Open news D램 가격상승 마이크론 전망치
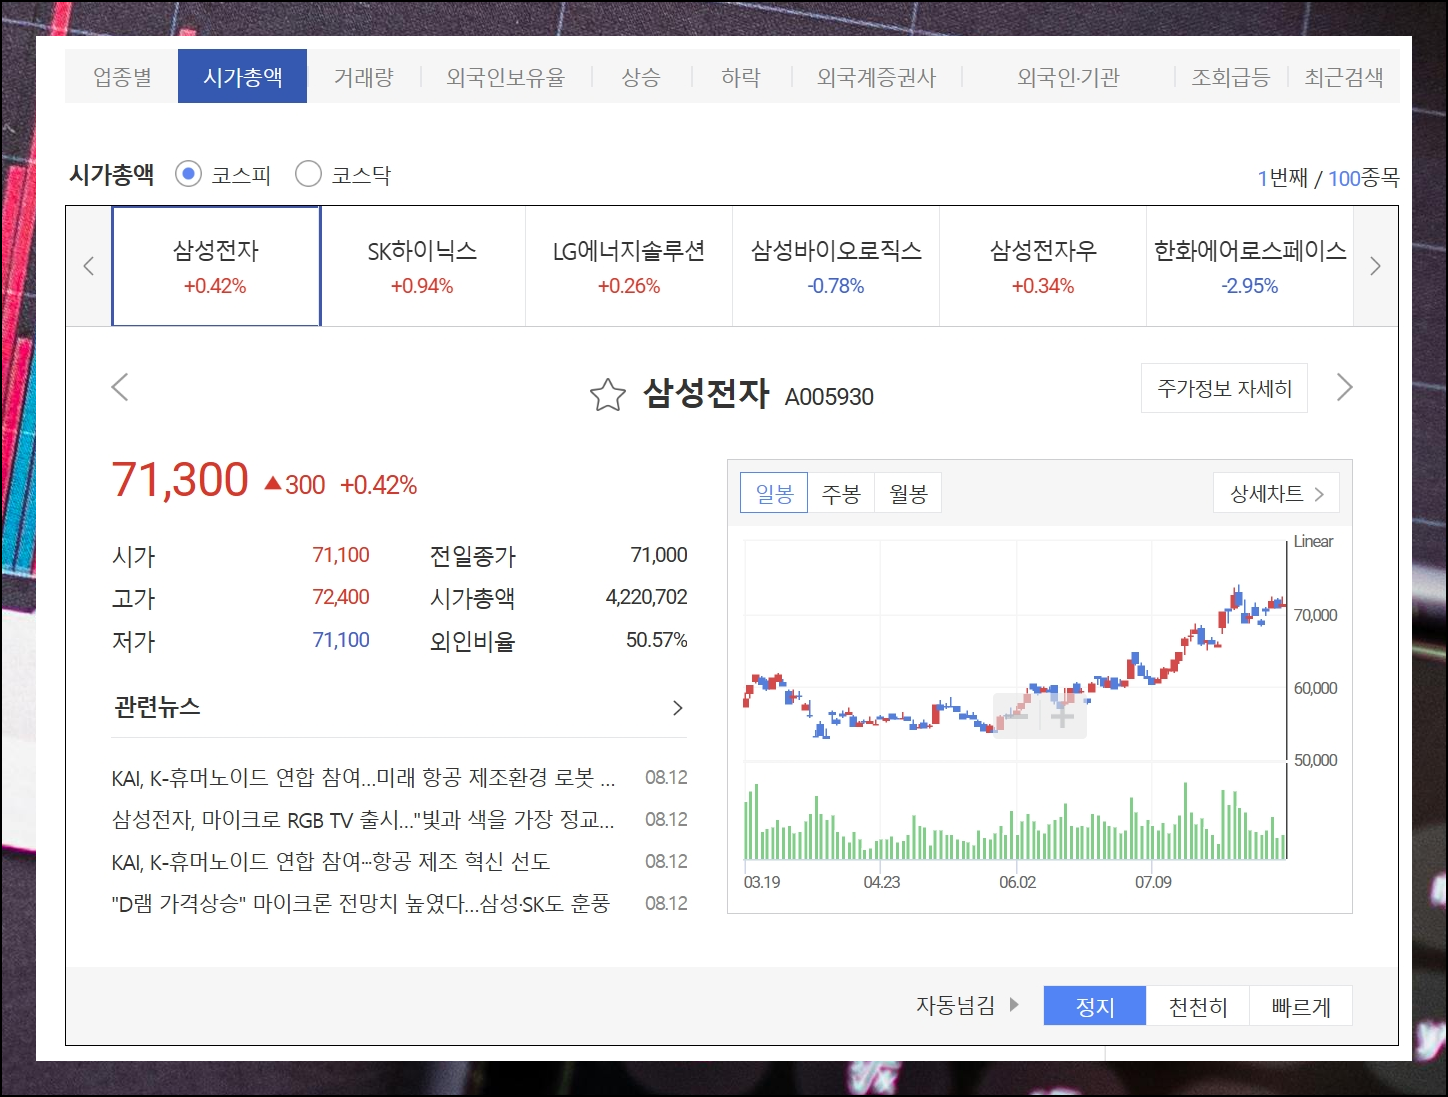 click(360, 903)
